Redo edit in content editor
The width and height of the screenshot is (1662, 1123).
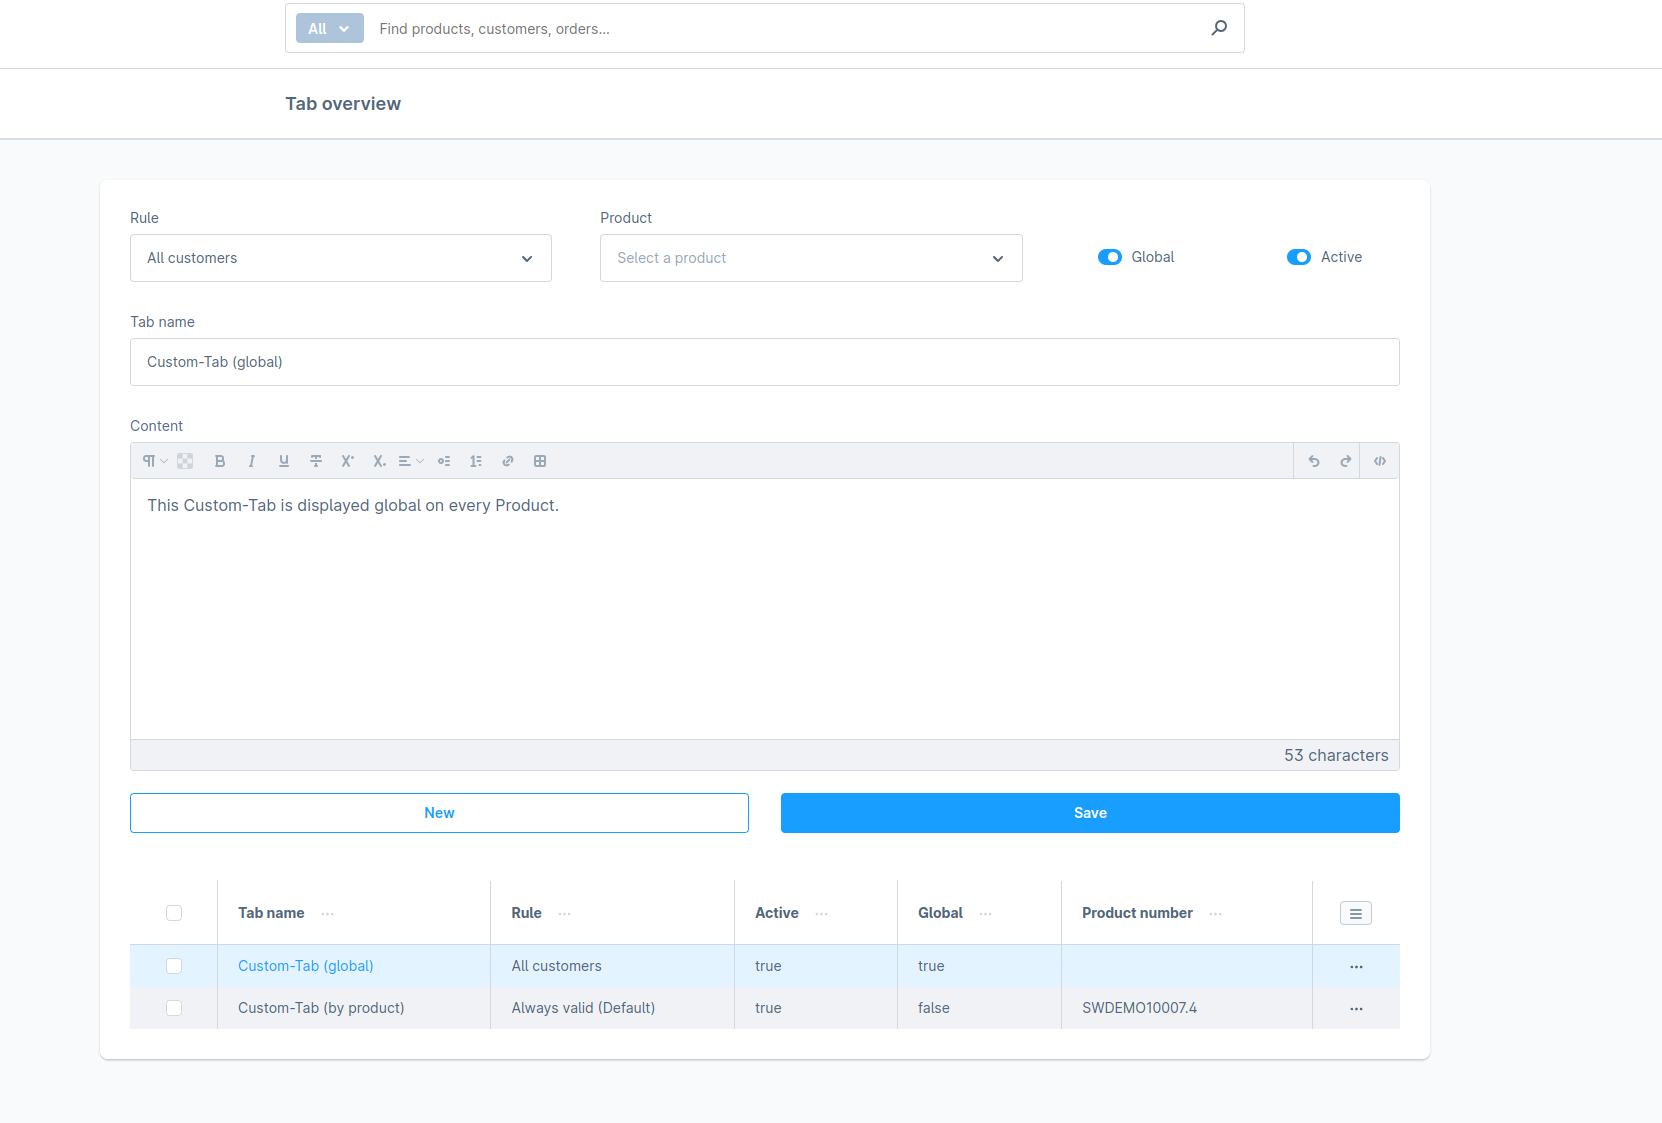(x=1346, y=461)
